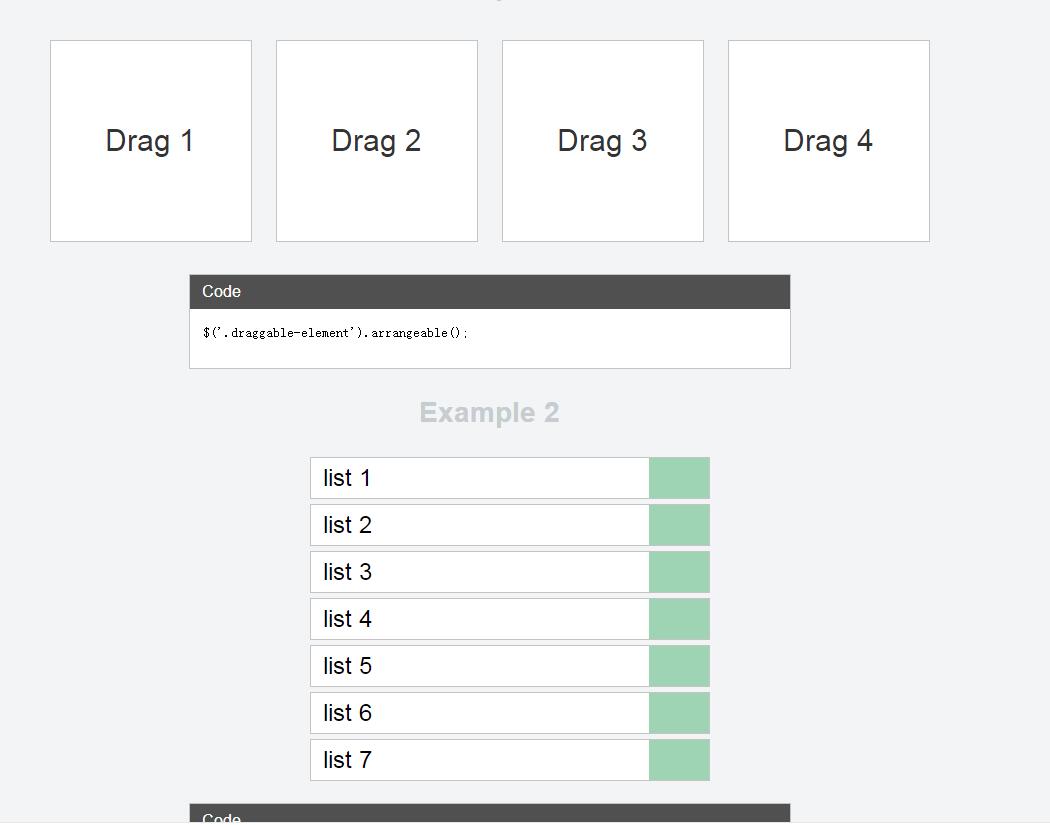Click the list 3 item label
This screenshot has width=1050, height=825.
pos(347,572)
